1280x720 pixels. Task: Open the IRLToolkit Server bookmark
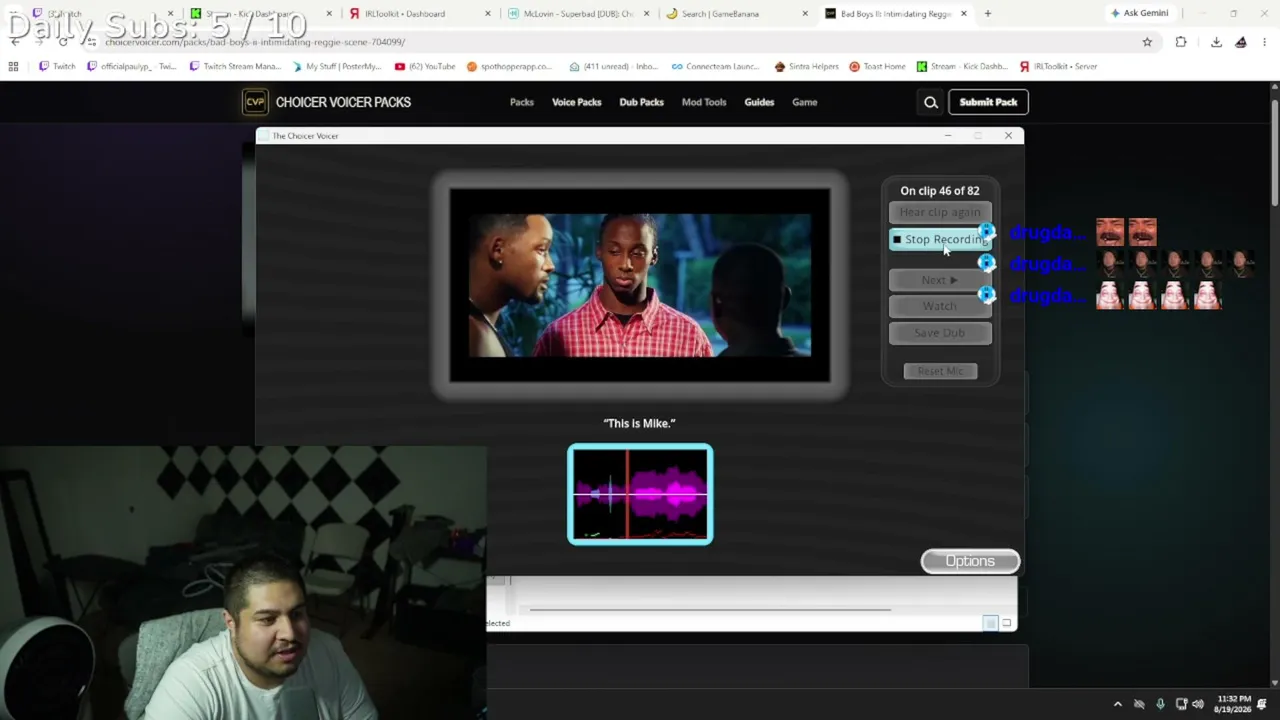click(x=1058, y=66)
